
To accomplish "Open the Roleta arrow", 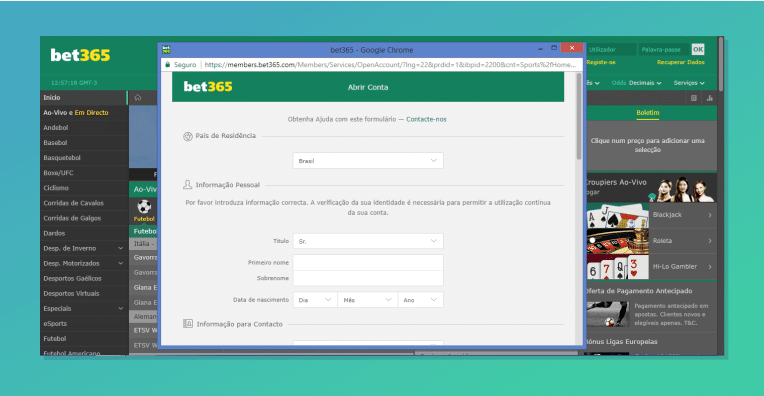I will tap(710, 241).
